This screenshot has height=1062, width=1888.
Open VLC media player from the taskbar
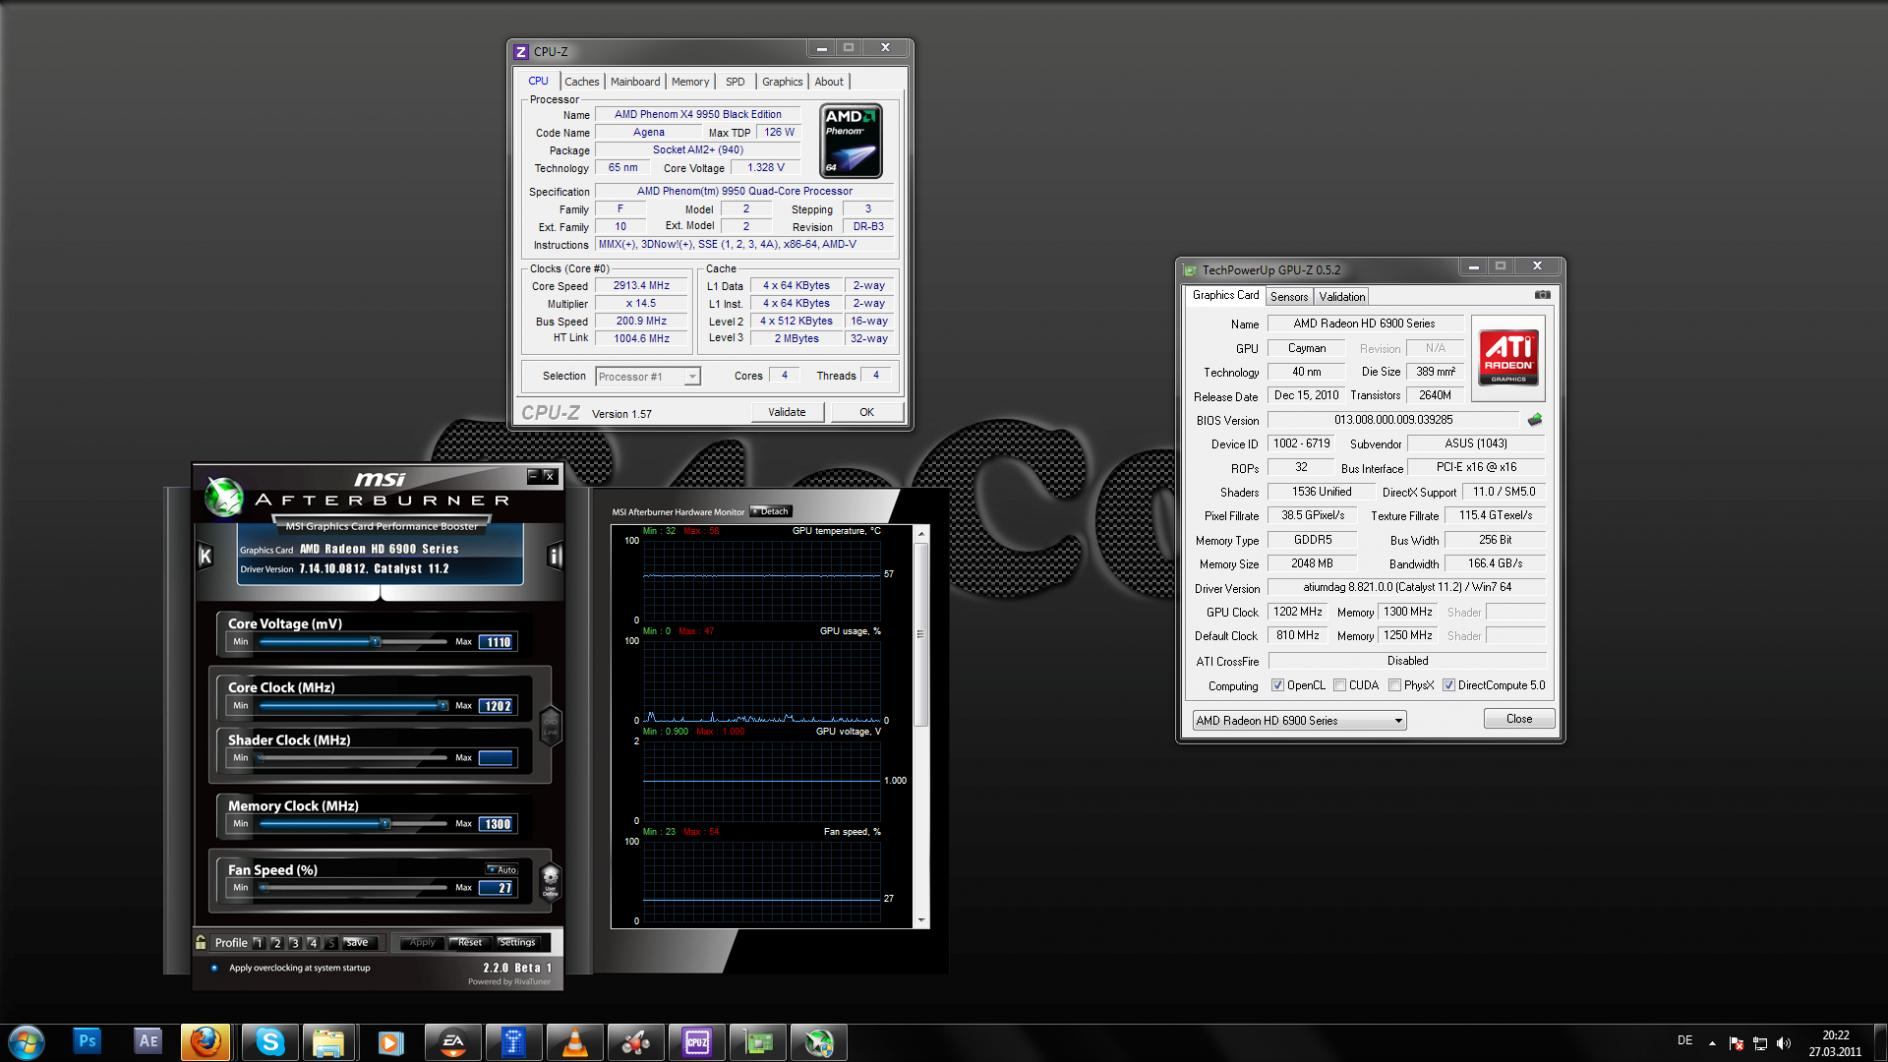[575, 1042]
